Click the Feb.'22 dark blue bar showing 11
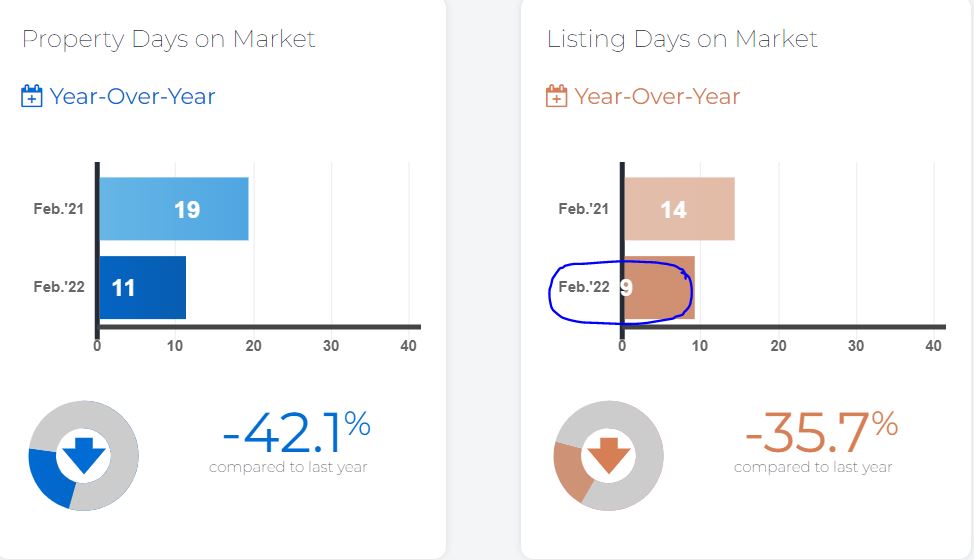The width and height of the screenshot is (974, 560). 142,288
